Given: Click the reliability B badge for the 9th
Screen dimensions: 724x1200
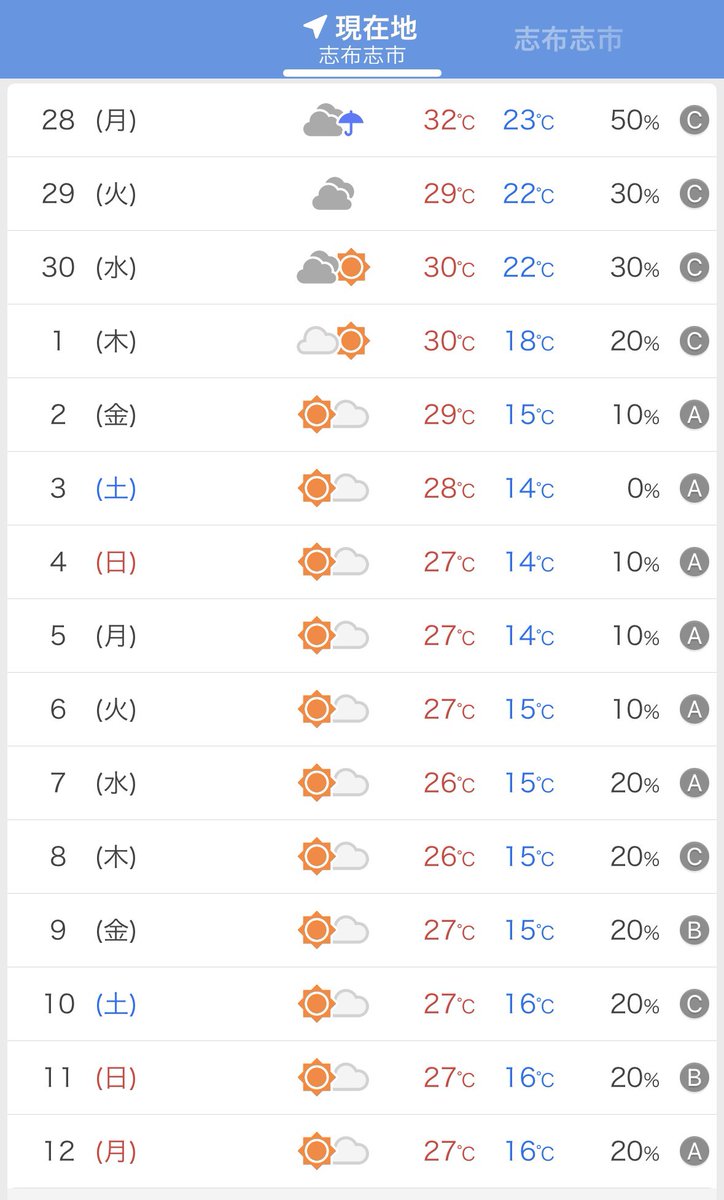Looking at the screenshot, I should [x=694, y=931].
